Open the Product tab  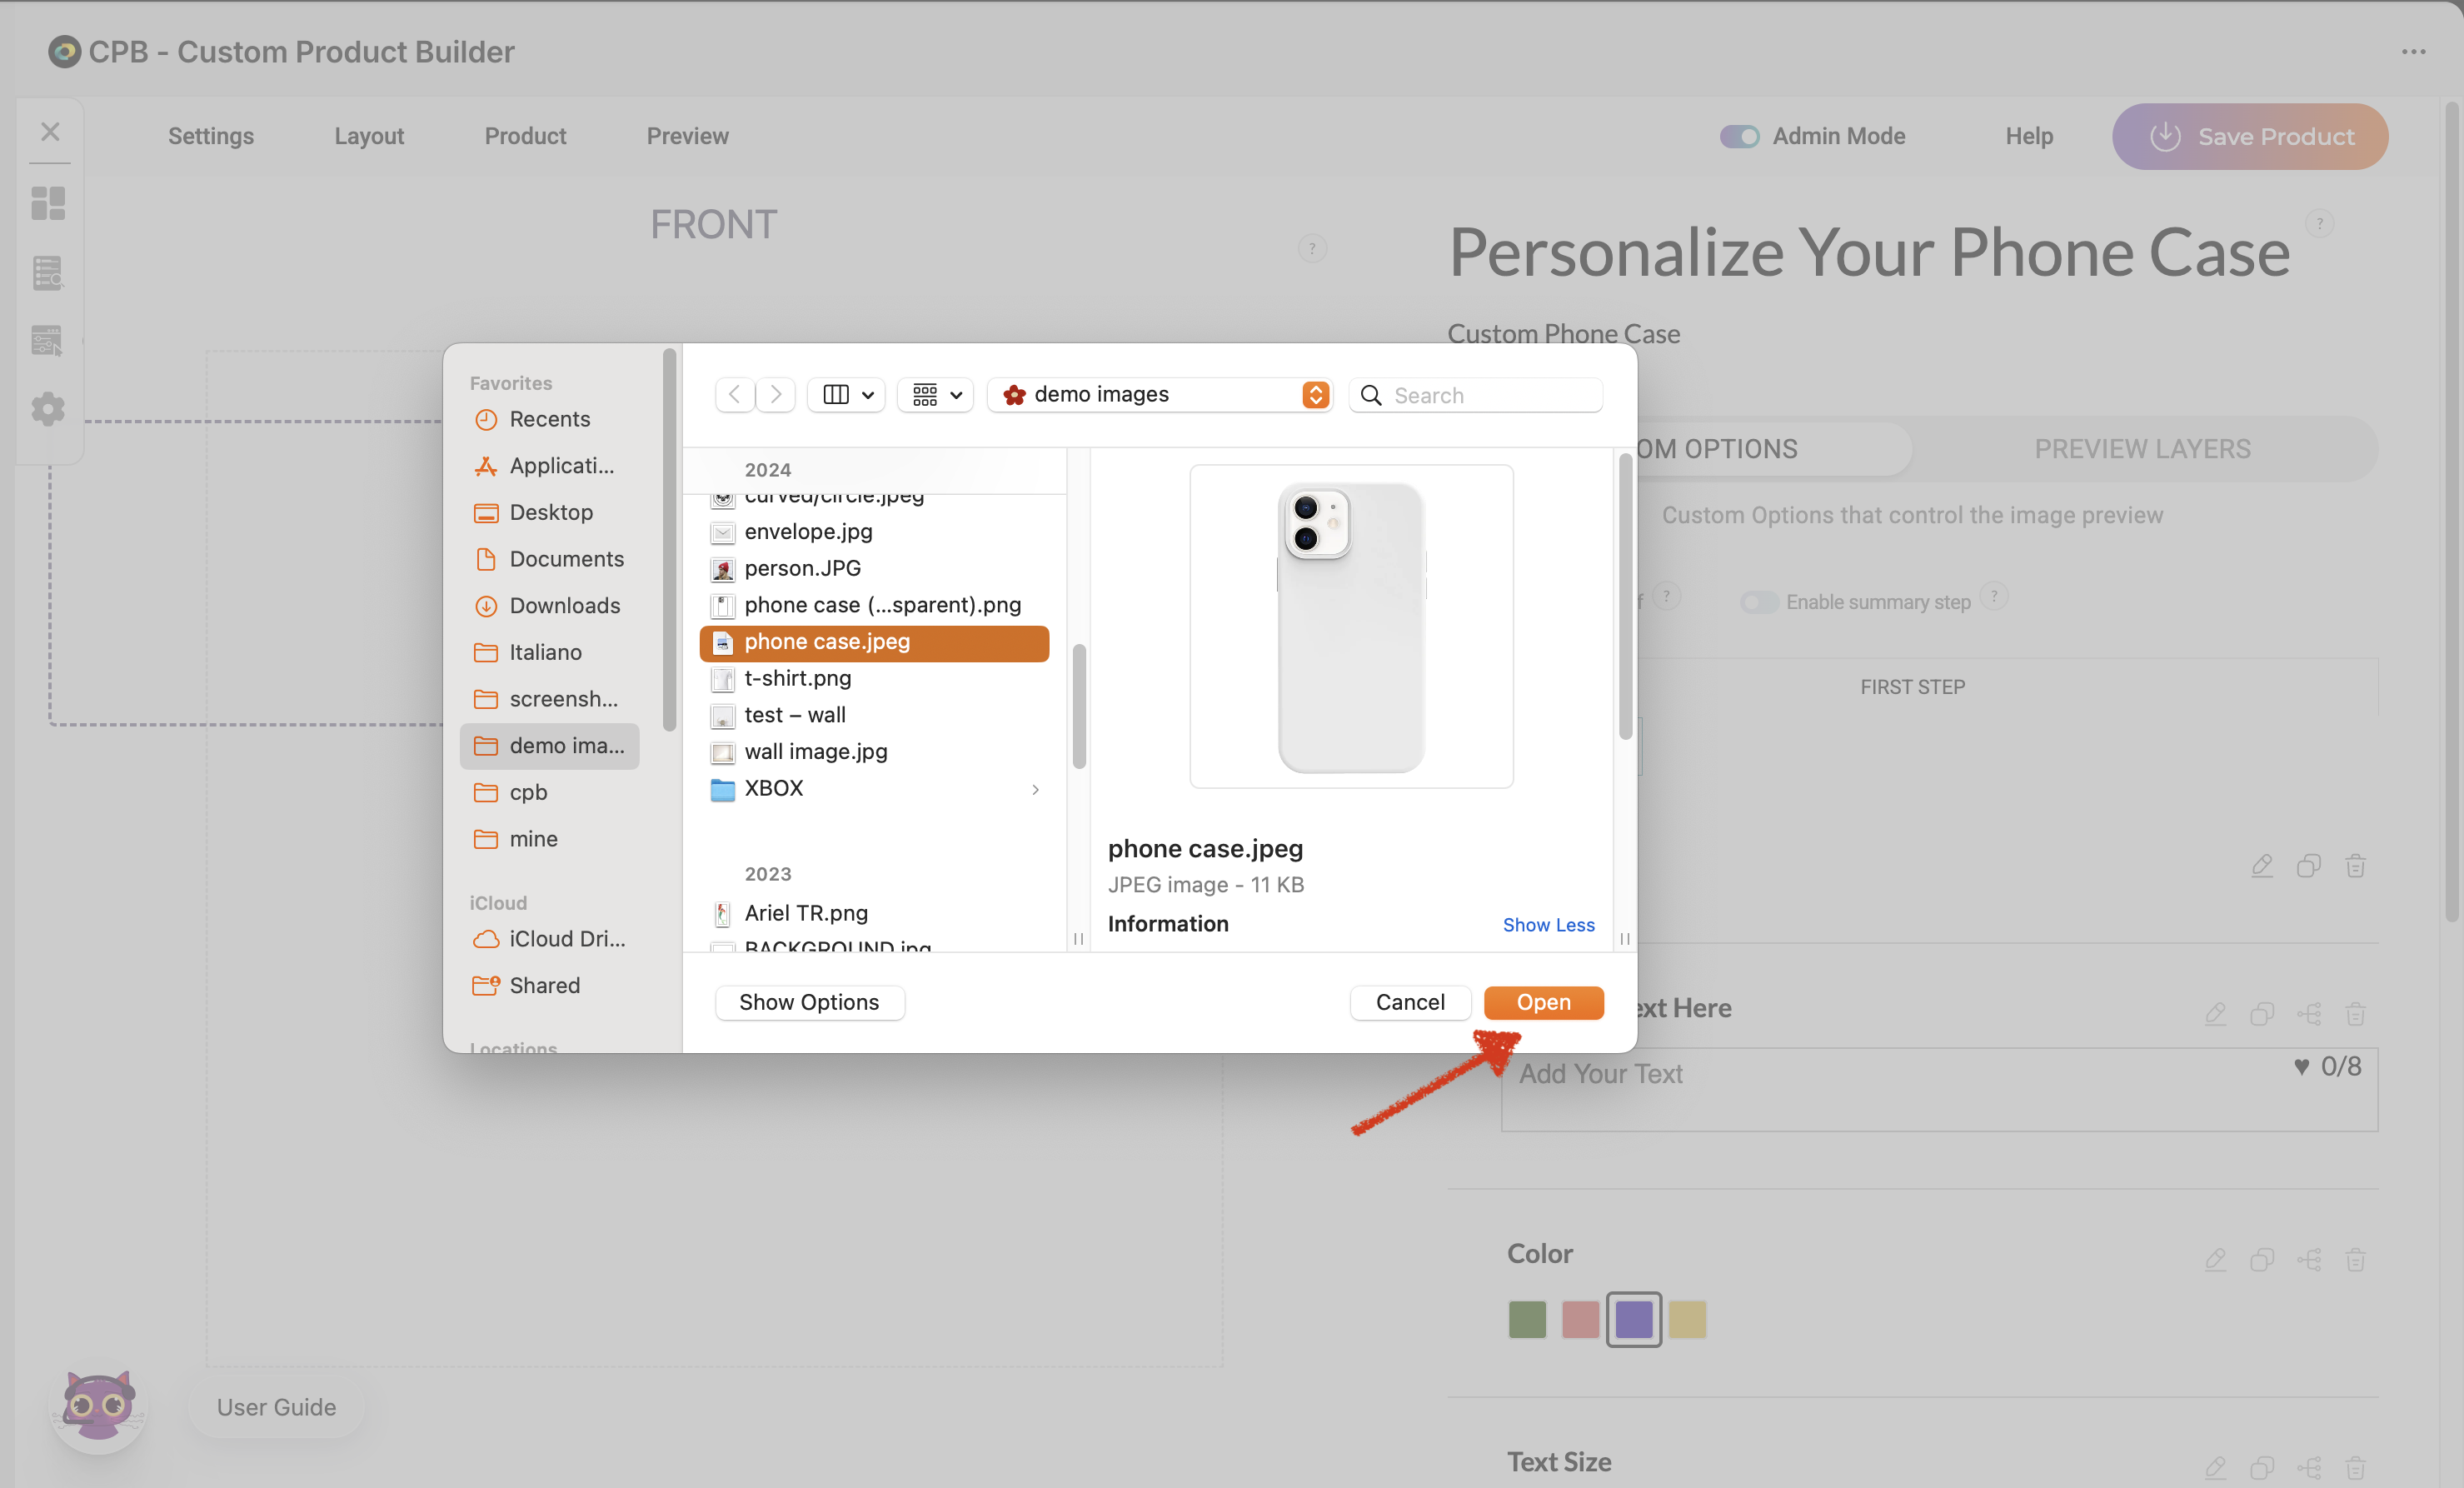point(525,136)
